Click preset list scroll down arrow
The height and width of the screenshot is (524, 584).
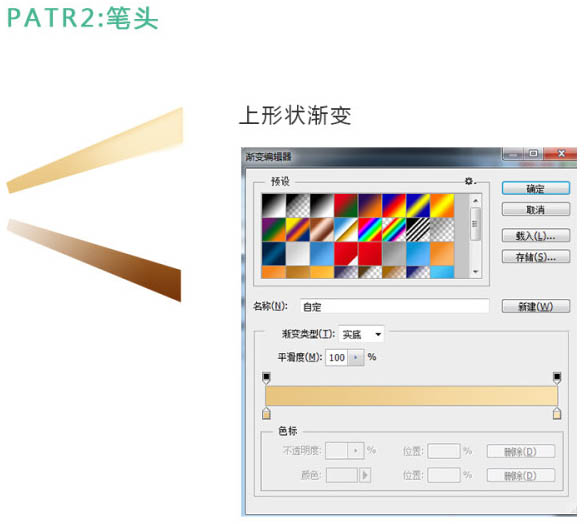pyautogui.click(x=476, y=271)
